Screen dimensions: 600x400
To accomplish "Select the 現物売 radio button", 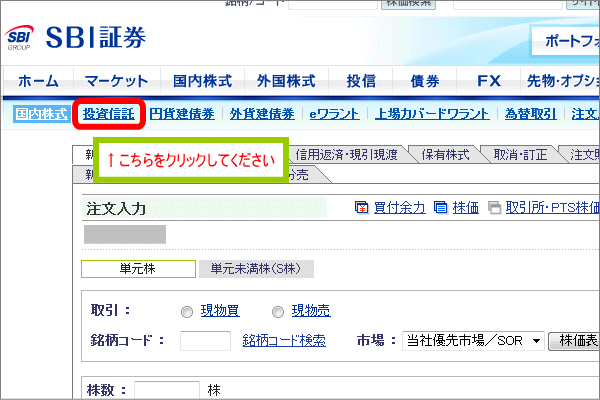I will pyautogui.click(x=278, y=312).
